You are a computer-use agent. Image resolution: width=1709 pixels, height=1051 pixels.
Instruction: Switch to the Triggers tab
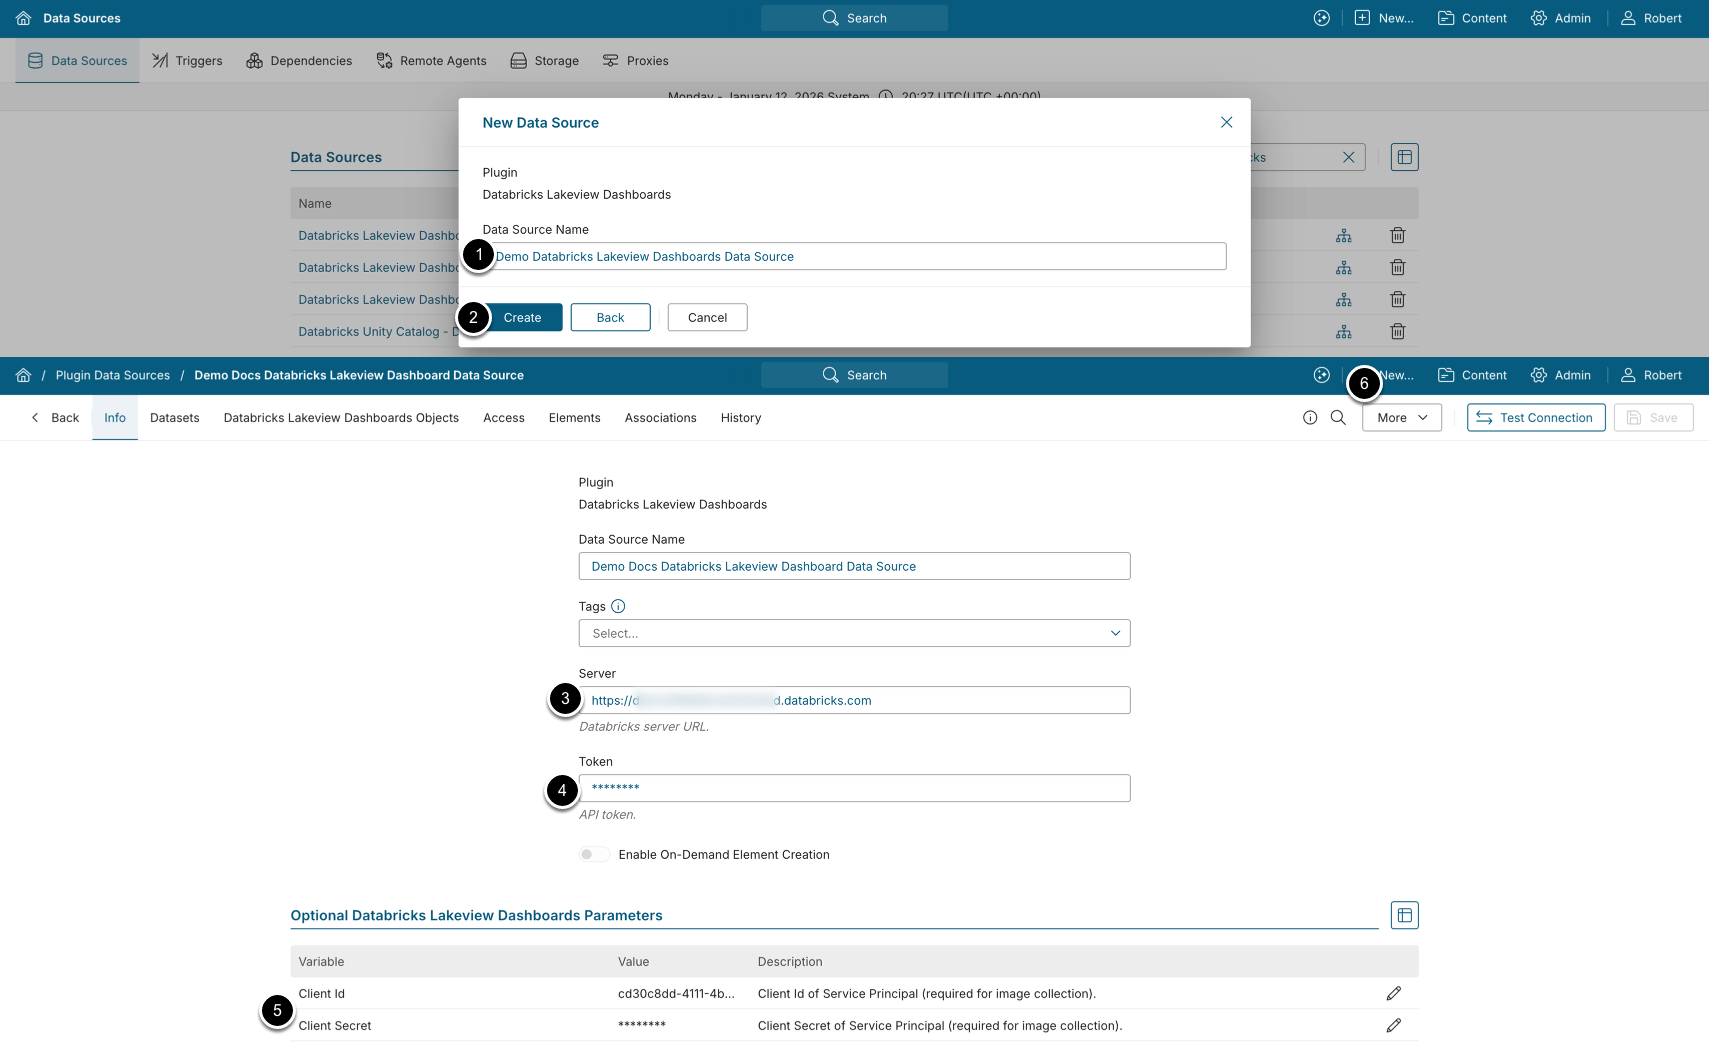187,61
